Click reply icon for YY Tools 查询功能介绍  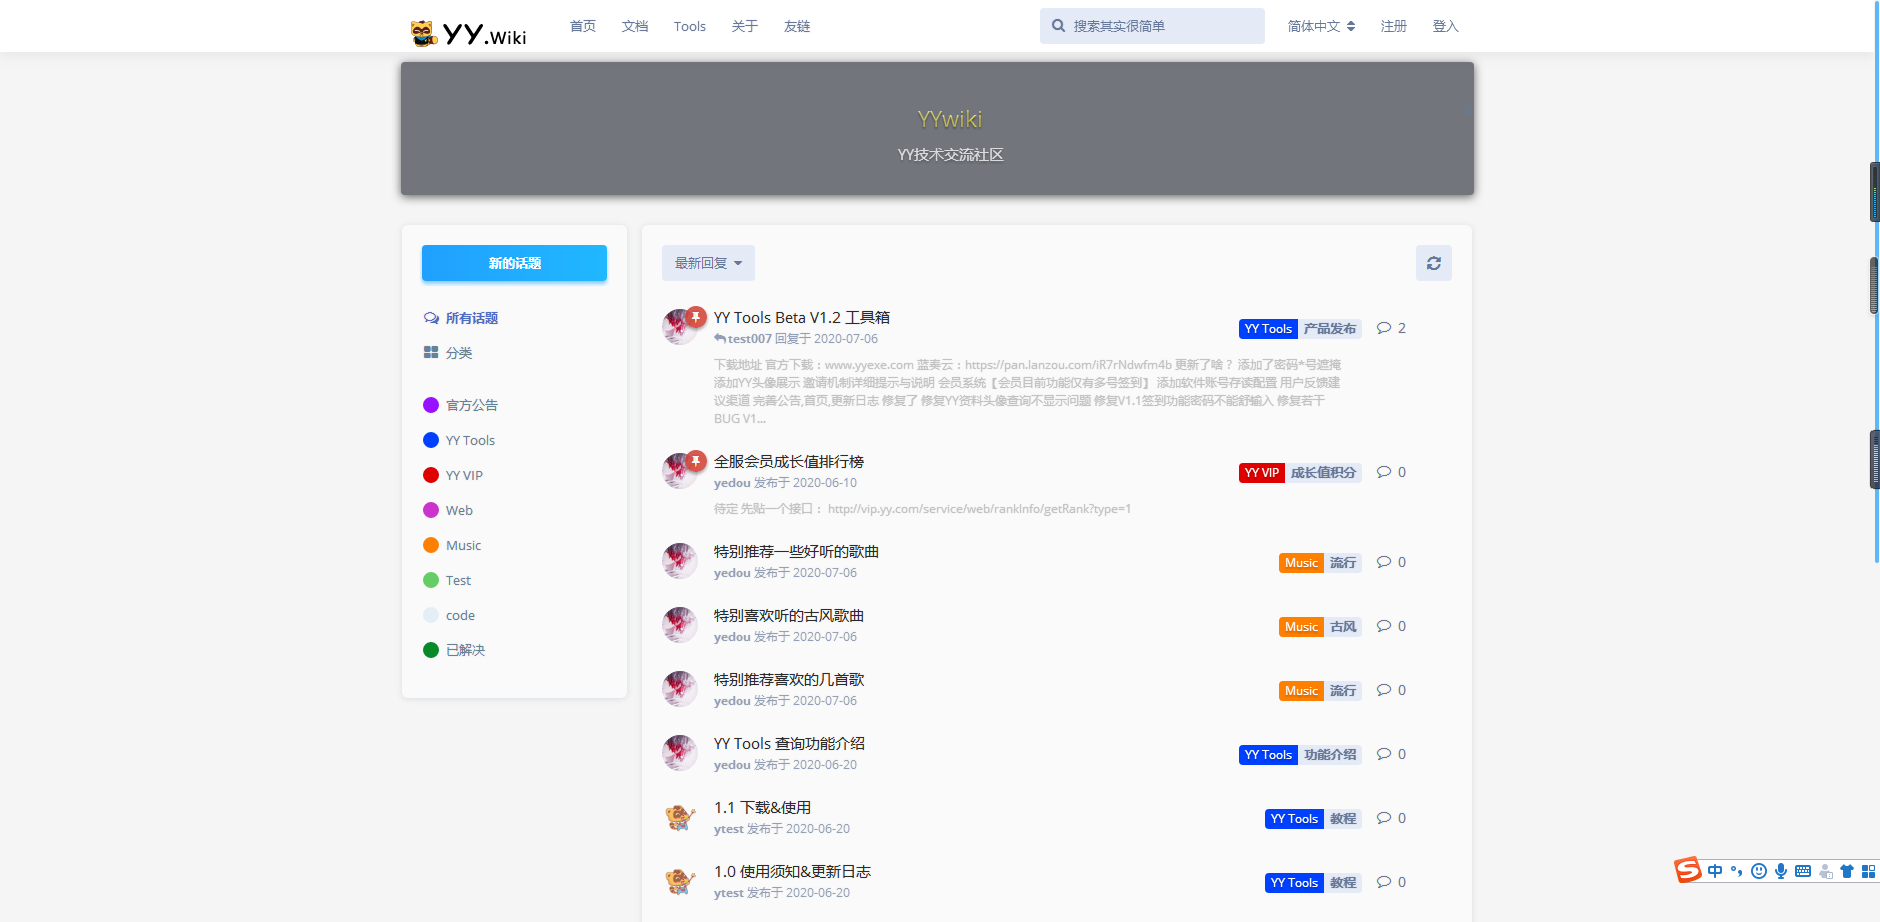pos(1384,754)
